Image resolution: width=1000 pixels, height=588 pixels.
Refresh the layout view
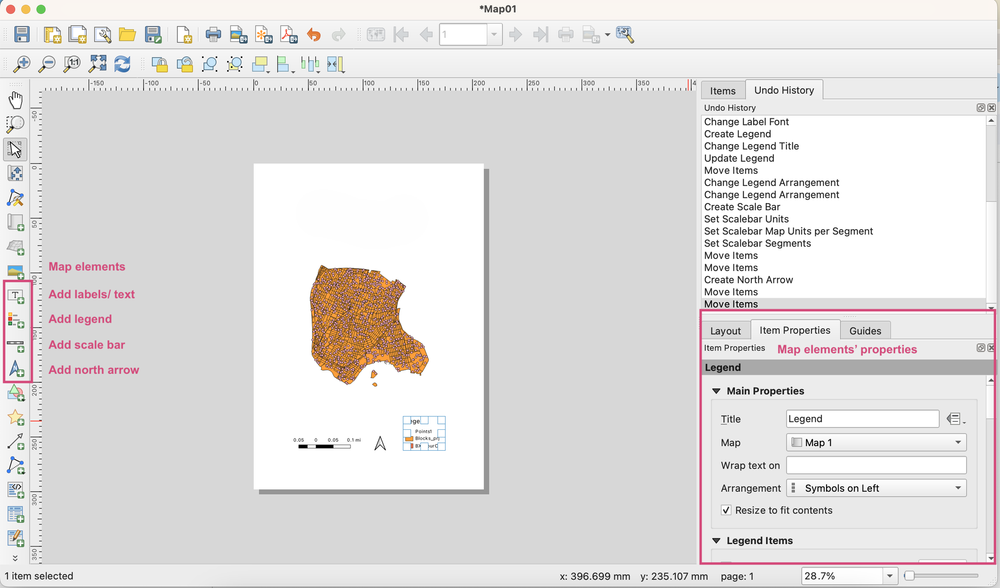tap(122, 64)
